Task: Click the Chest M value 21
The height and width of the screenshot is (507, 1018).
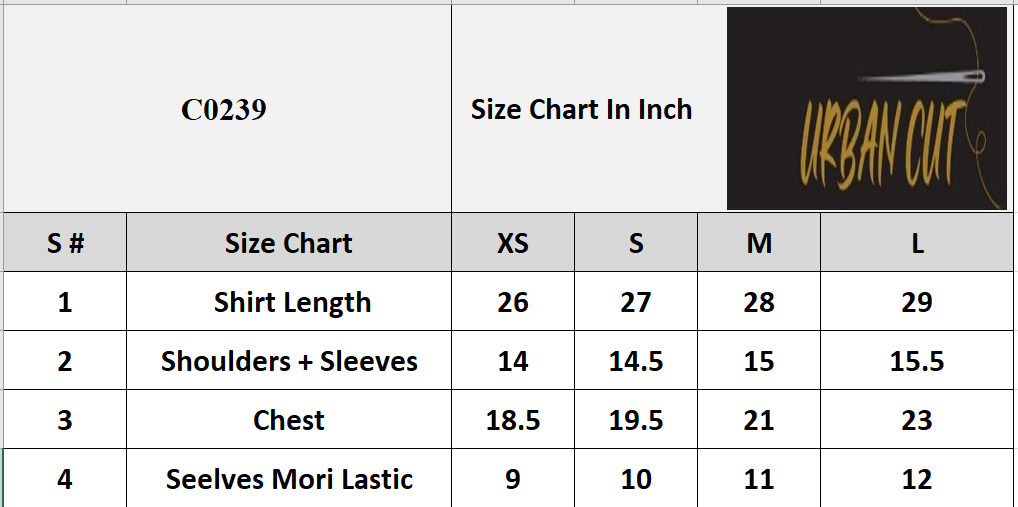Action: pyautogui.click(x=759, y=420)
